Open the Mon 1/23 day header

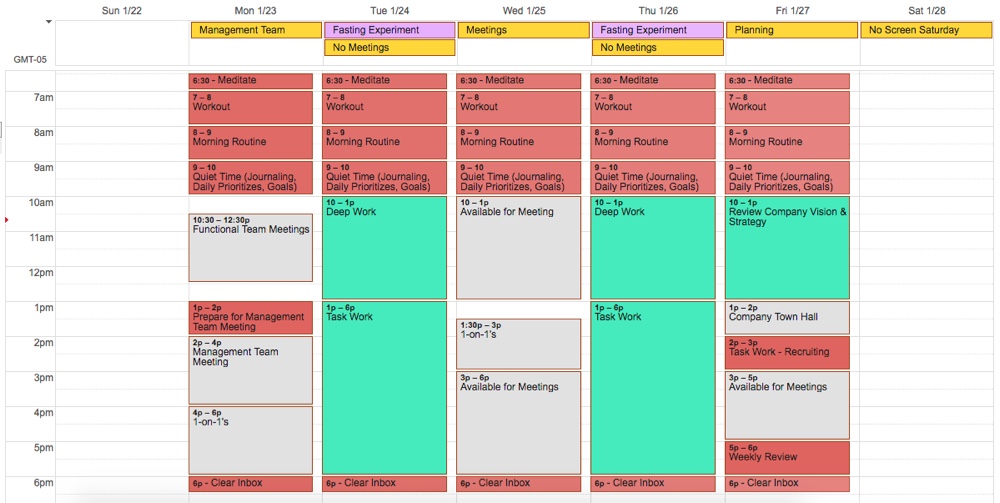pos(257,10)
